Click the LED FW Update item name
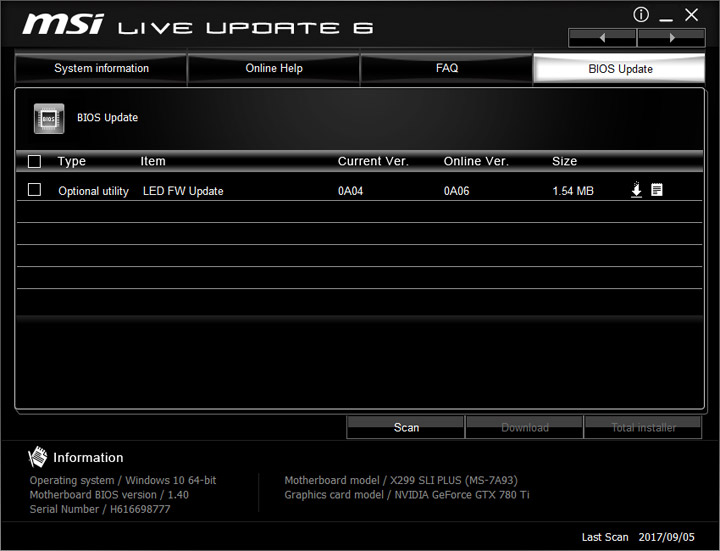The height and width of the screenshot is (551, 720). point(183,191)
